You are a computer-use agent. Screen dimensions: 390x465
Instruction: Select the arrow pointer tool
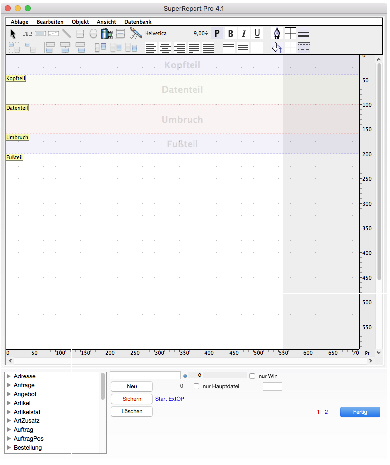13,34
